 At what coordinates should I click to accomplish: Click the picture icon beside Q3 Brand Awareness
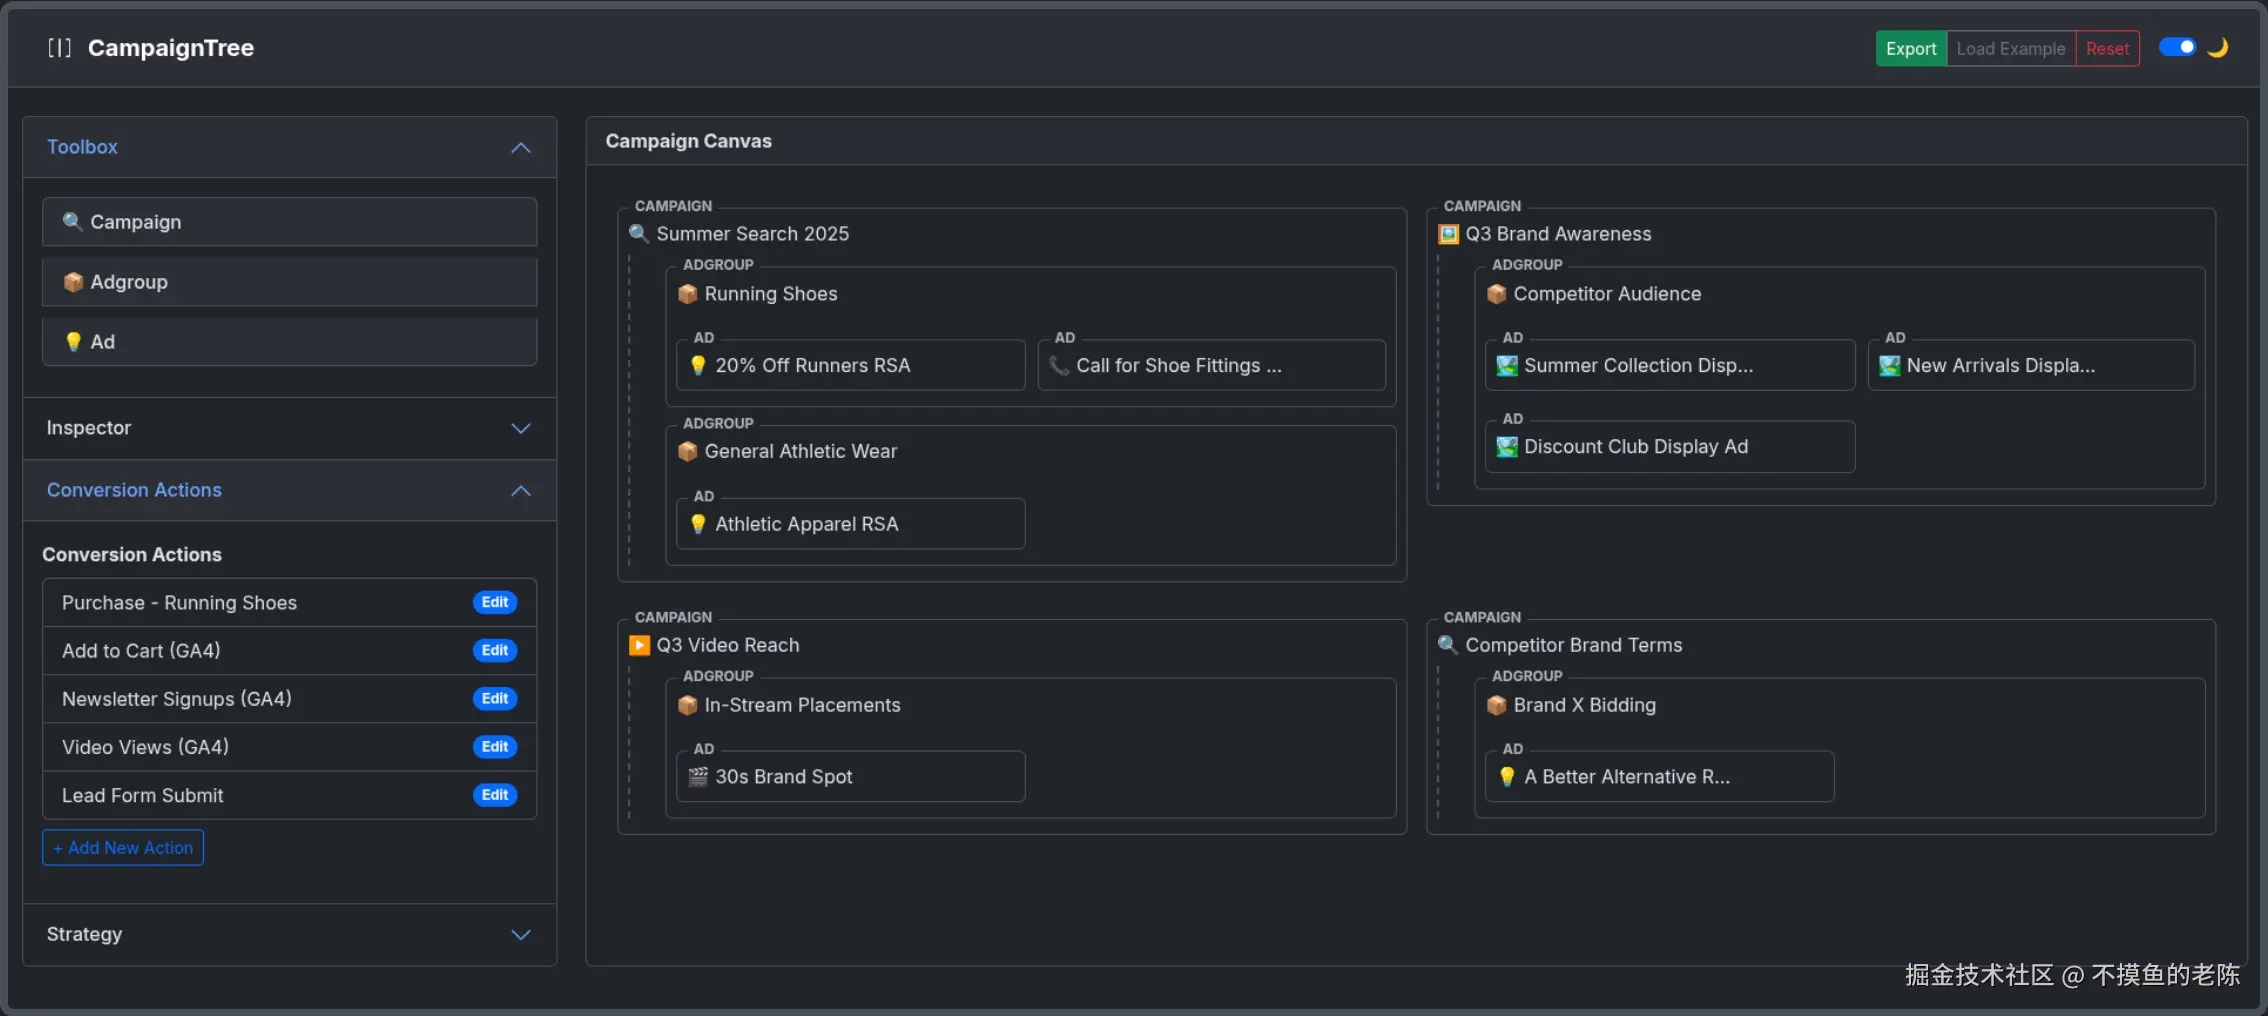click(x=1448, y=234)
